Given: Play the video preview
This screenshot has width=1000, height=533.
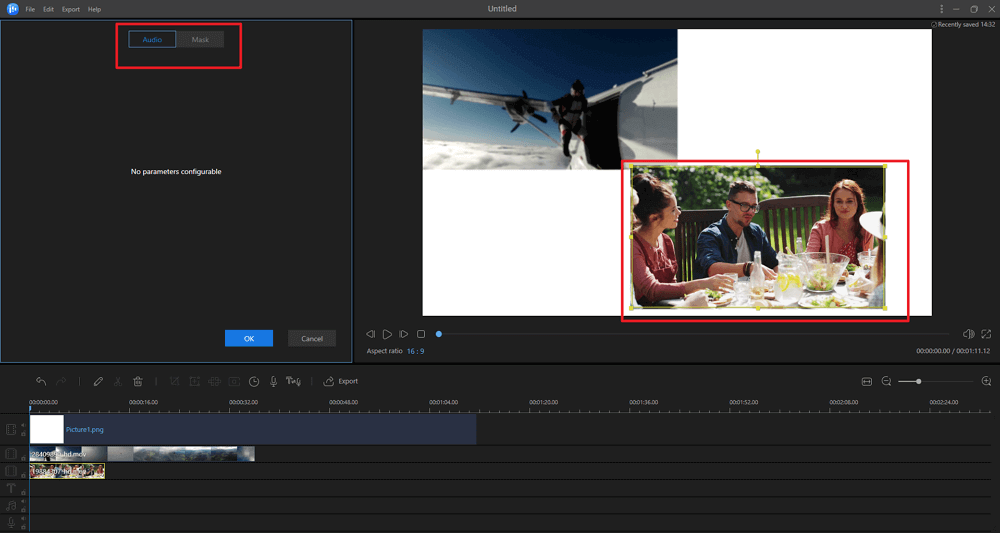Looking at the screenshot, I should 387,334.
